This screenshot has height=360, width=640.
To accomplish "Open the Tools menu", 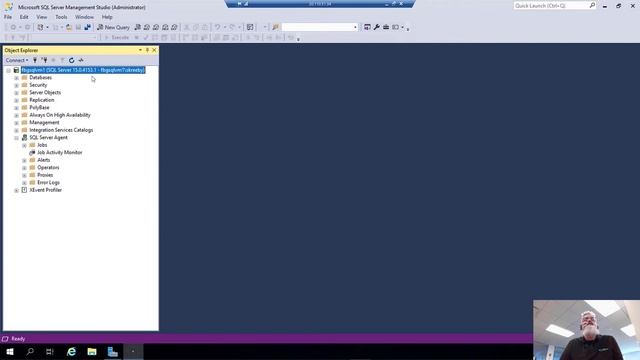I will (61, 17).
